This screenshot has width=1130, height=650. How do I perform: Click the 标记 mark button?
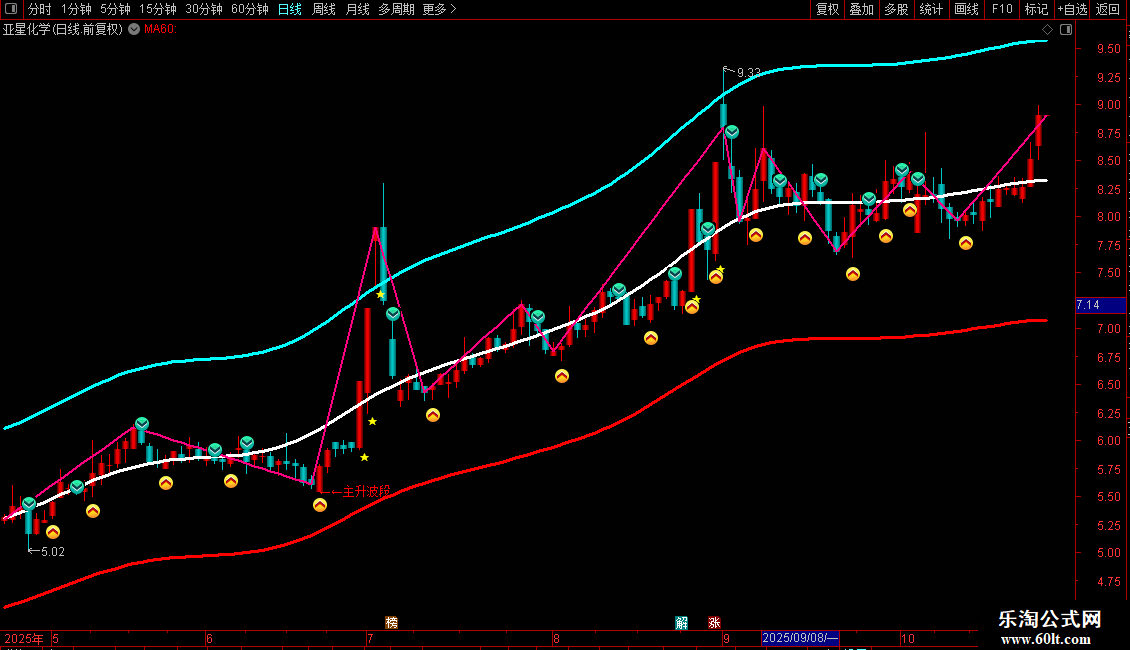pyautogui.click(x=1036, y=9)
